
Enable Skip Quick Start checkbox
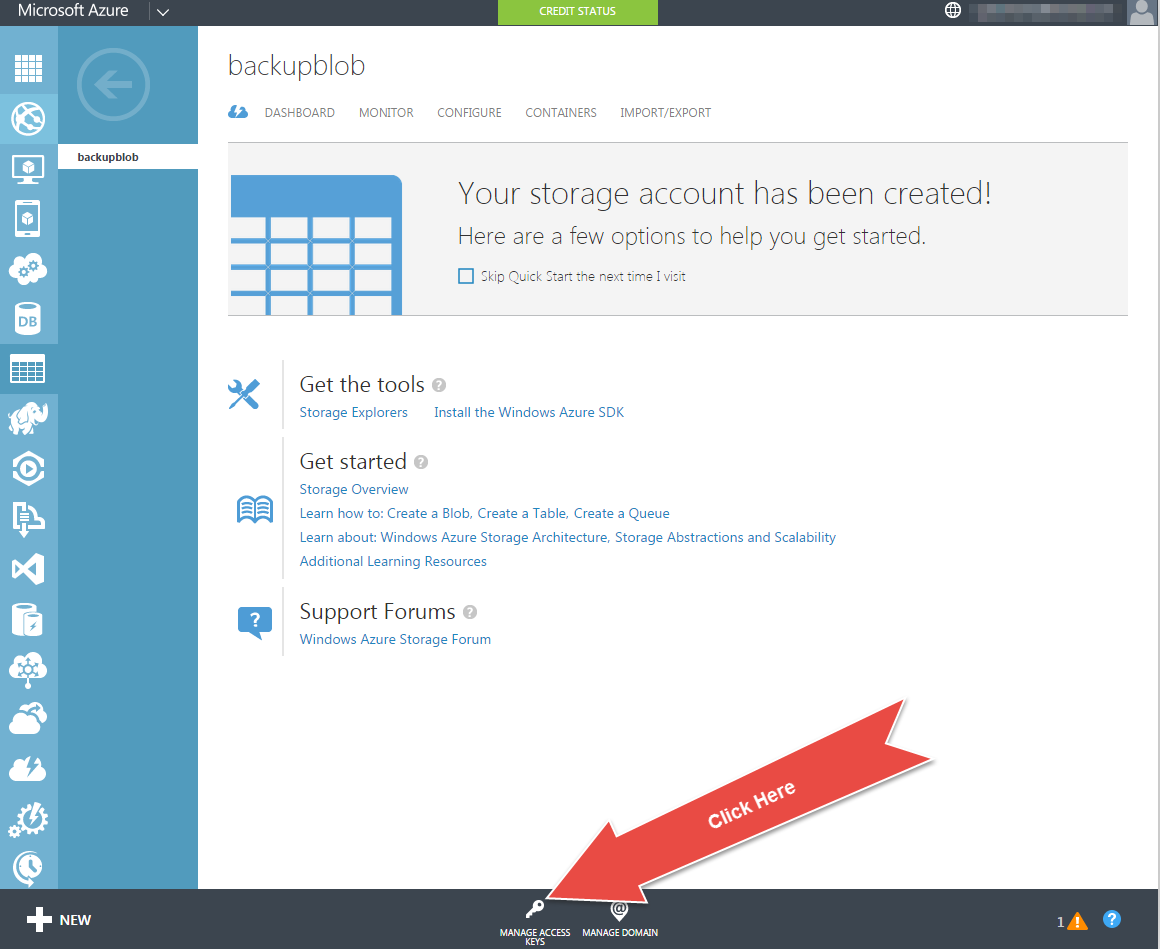[466, 276]
